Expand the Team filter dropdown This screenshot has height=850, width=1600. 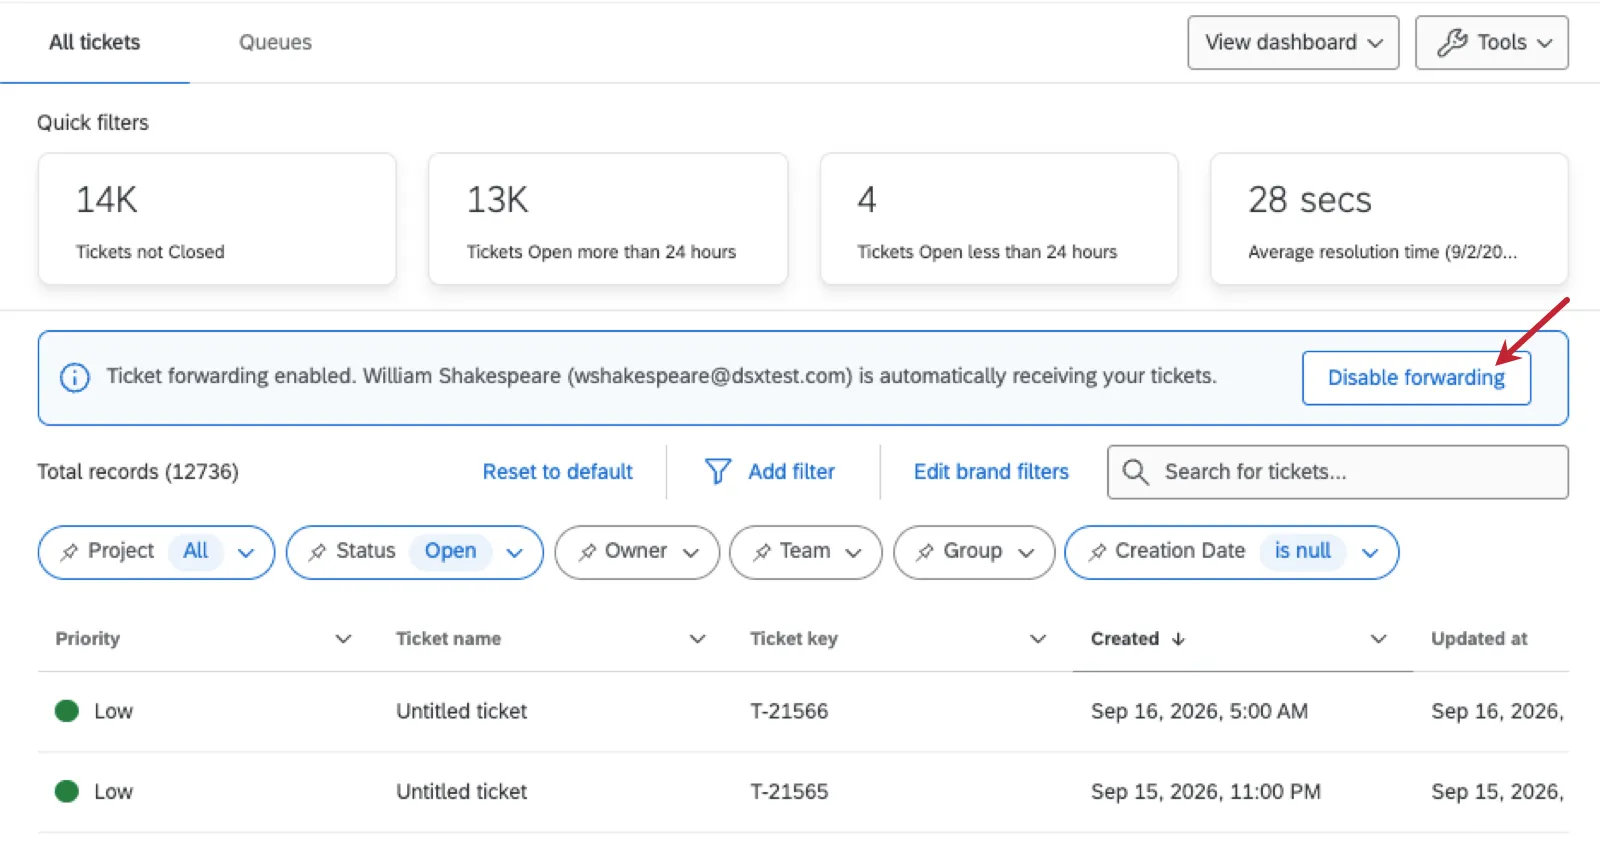coord(806,552)
